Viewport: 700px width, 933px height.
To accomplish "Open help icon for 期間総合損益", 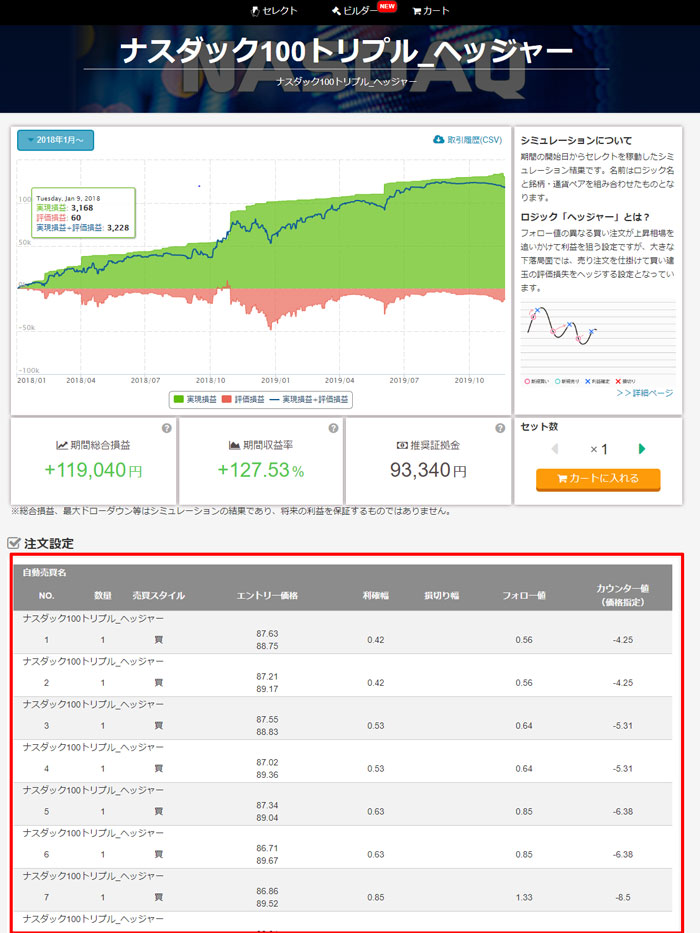I will (x=167, y=428).
